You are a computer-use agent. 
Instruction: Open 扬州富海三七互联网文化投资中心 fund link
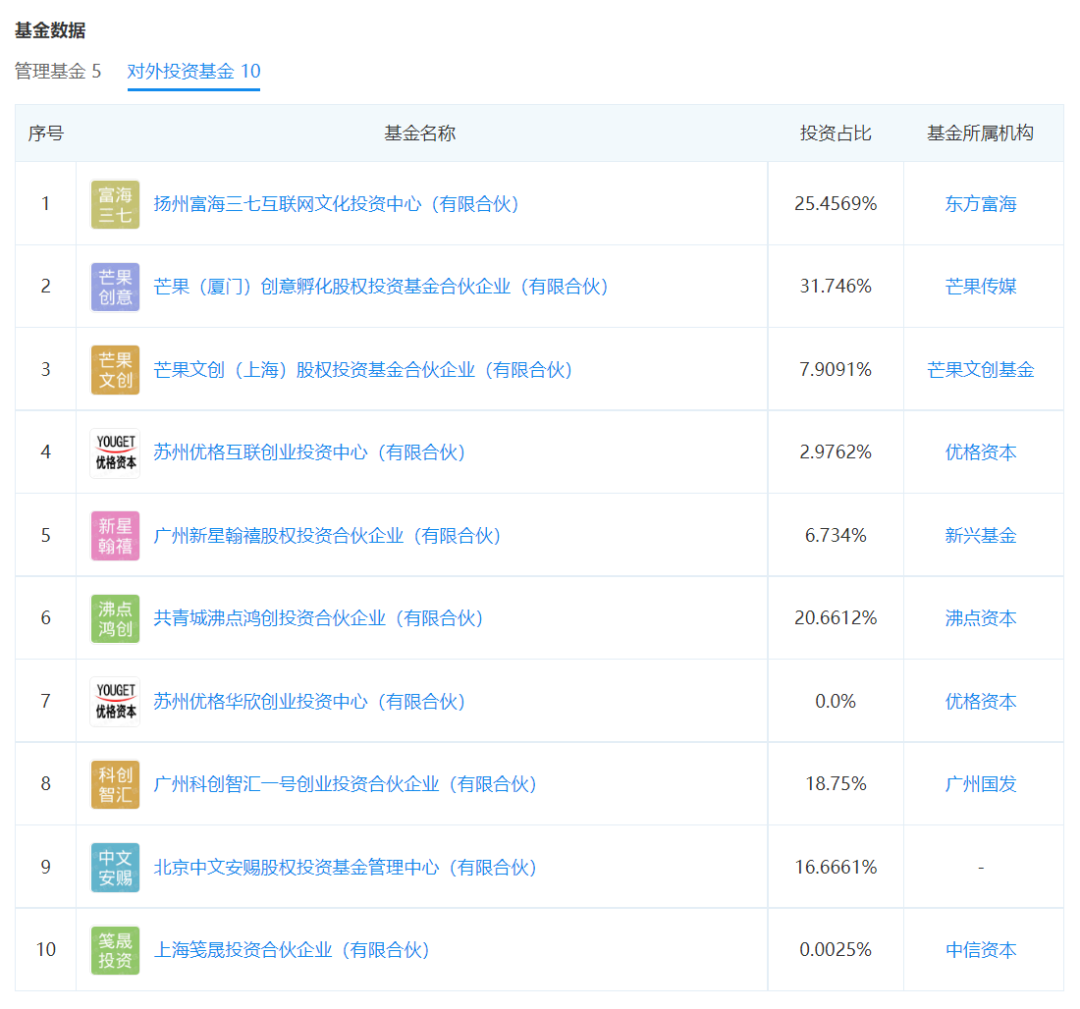coord(336,204)
